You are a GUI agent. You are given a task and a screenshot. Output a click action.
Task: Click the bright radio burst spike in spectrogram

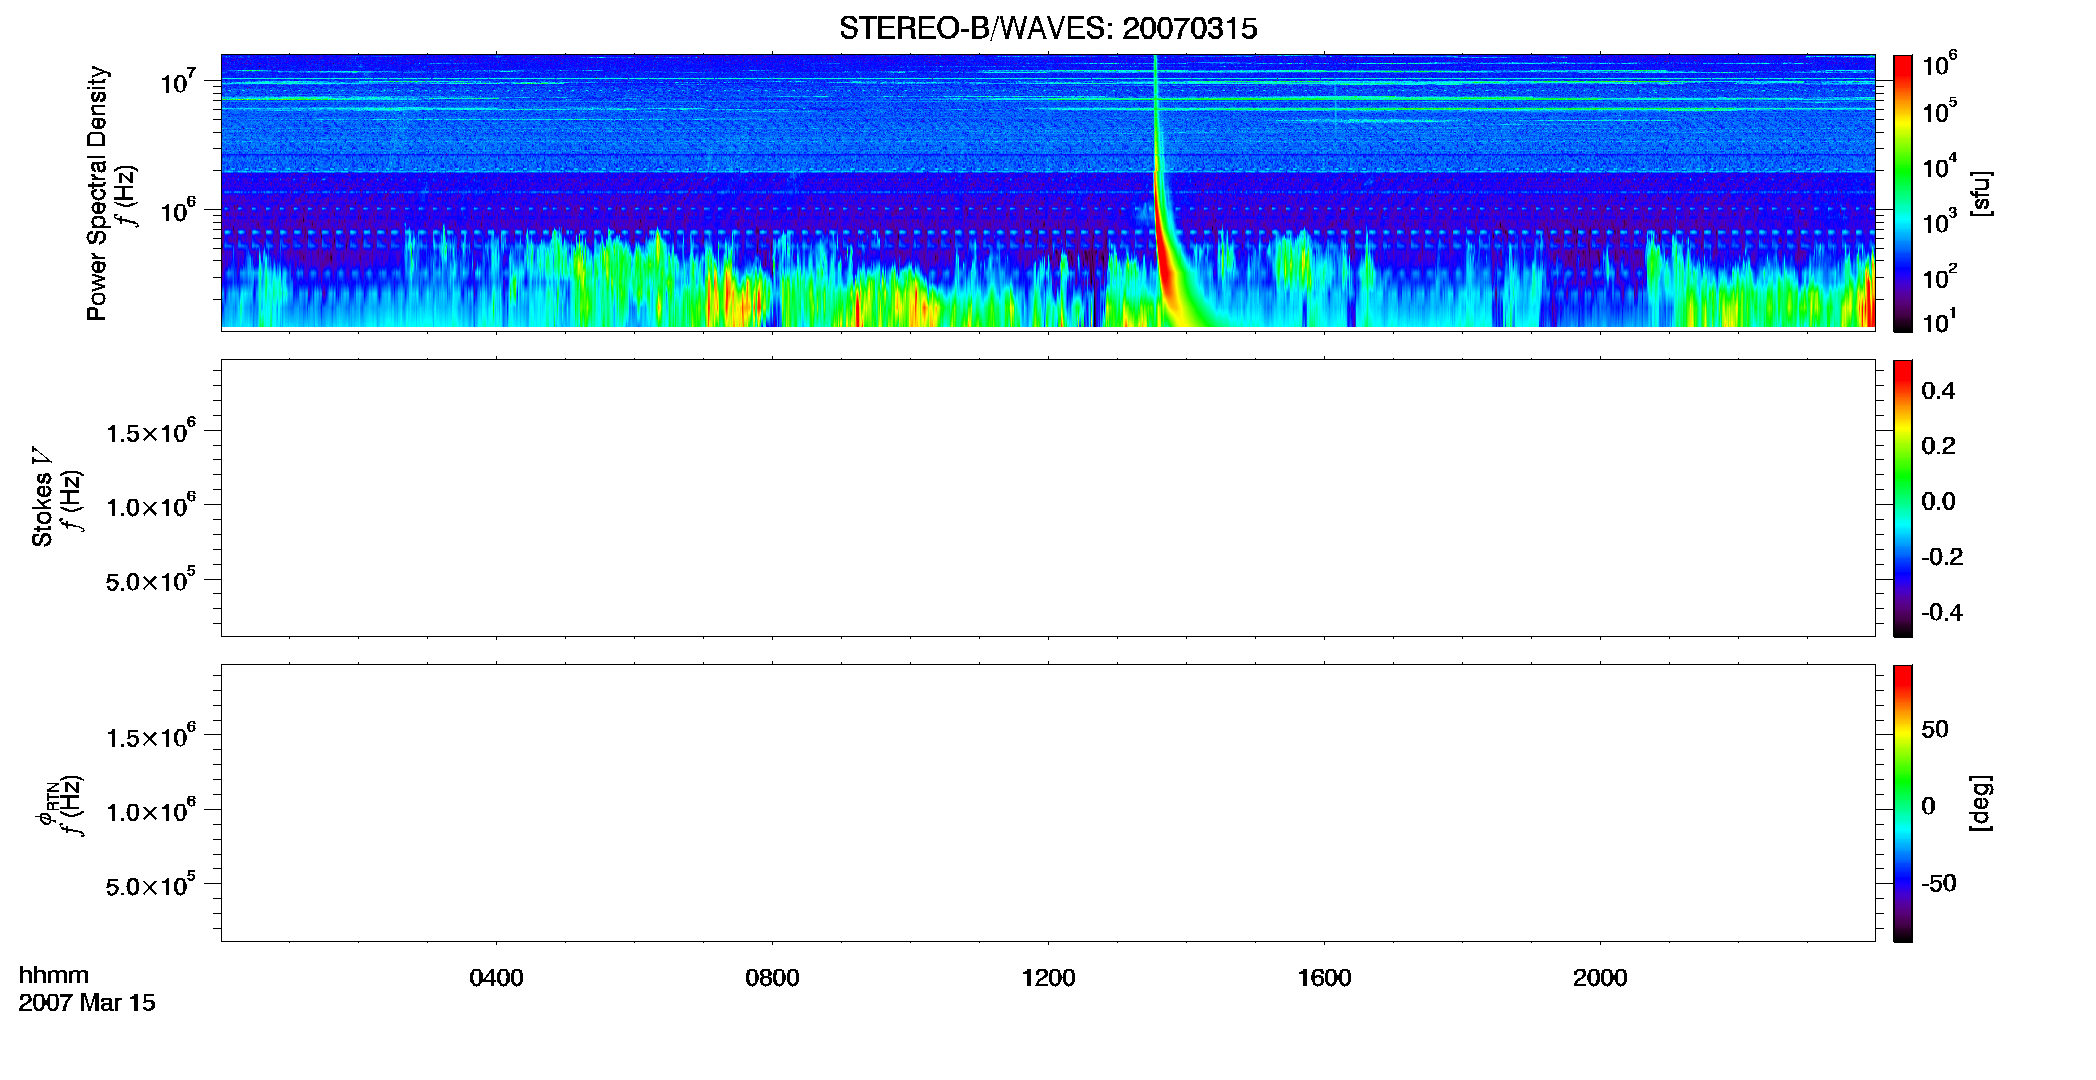1159,200
